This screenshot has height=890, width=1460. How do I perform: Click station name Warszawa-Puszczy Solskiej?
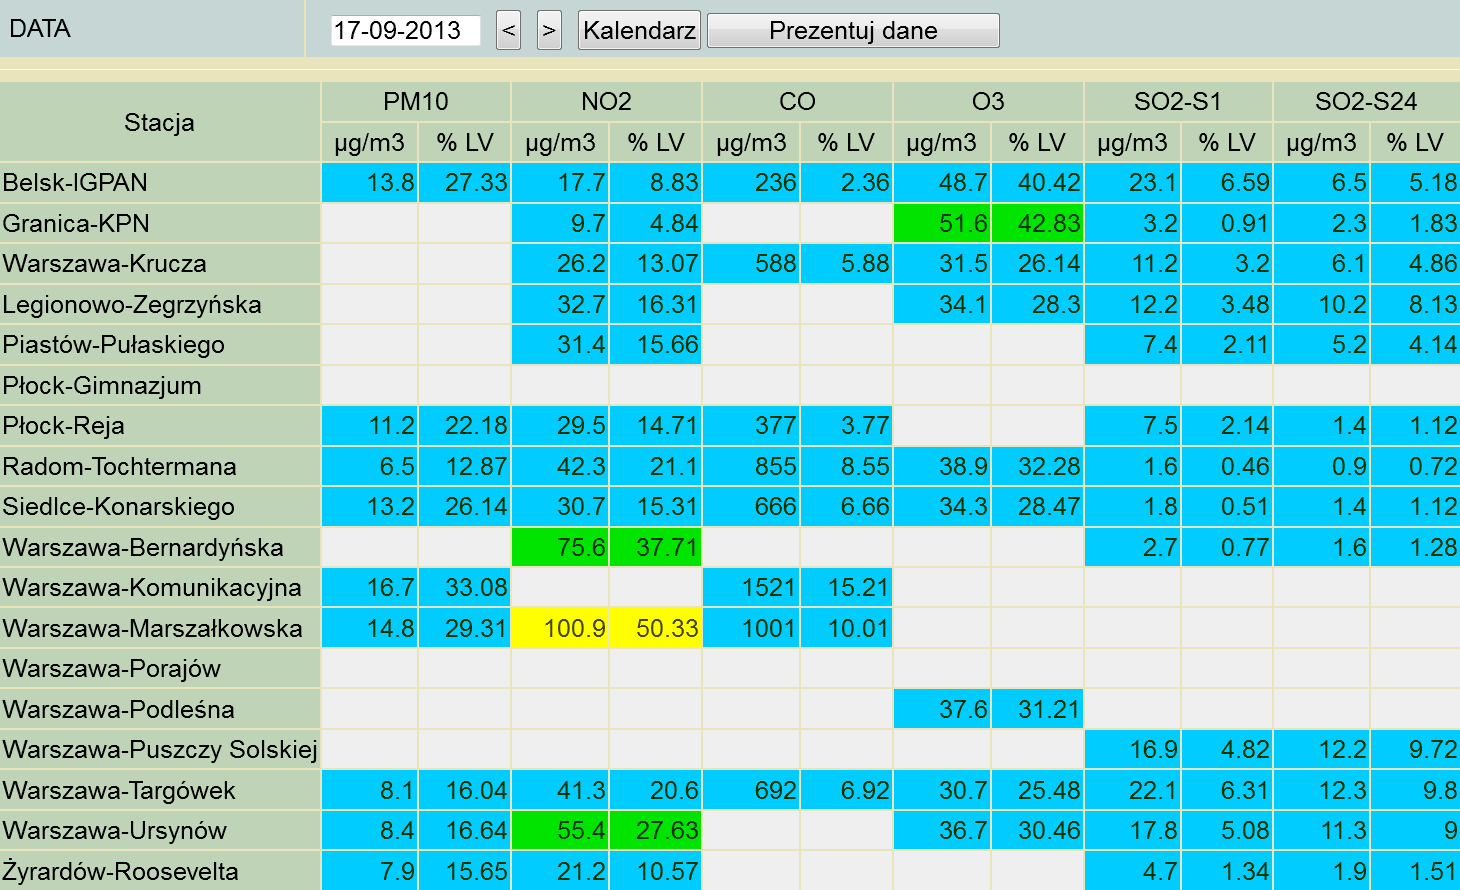pyautogui.click(x=160, y=750)
